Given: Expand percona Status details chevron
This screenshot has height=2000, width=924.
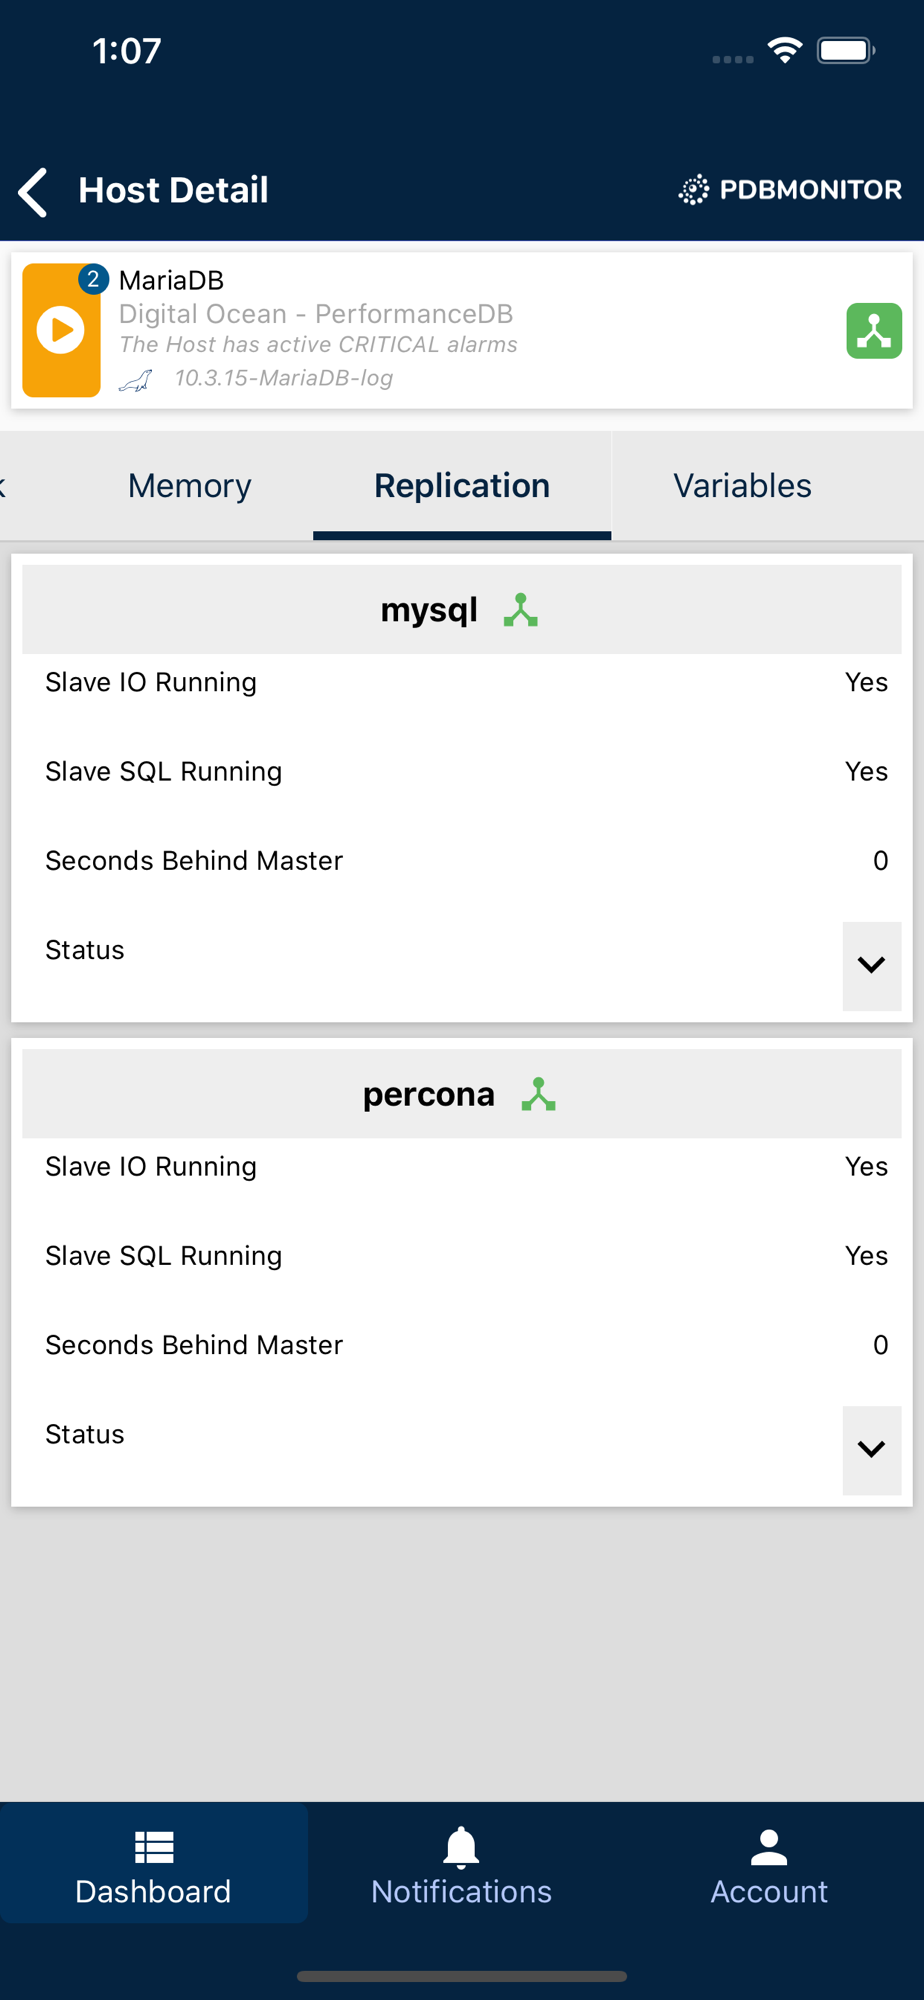Looking at the screenshot, I should point(871,1449).
